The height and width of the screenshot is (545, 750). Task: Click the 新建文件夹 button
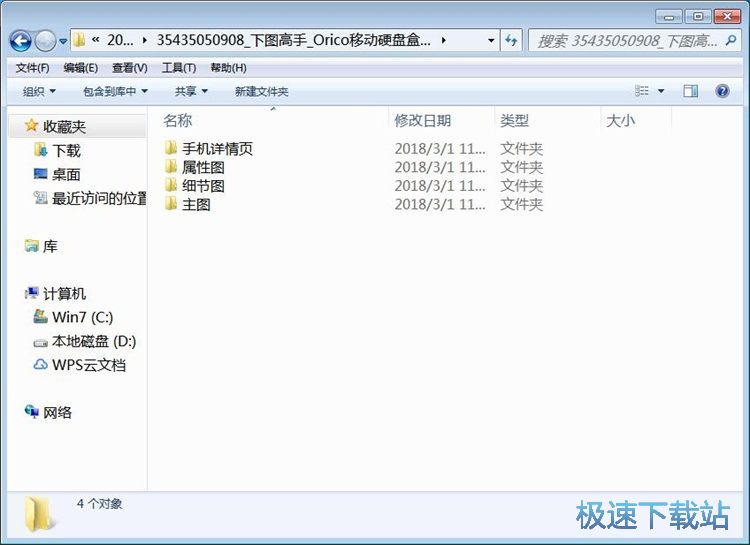[261, 91]
